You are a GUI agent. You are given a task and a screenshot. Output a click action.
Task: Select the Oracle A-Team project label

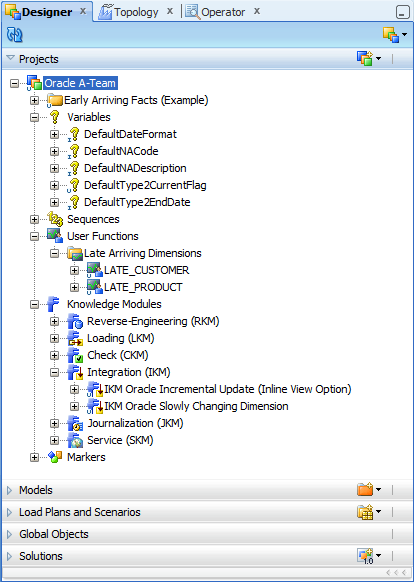point(80,83)
